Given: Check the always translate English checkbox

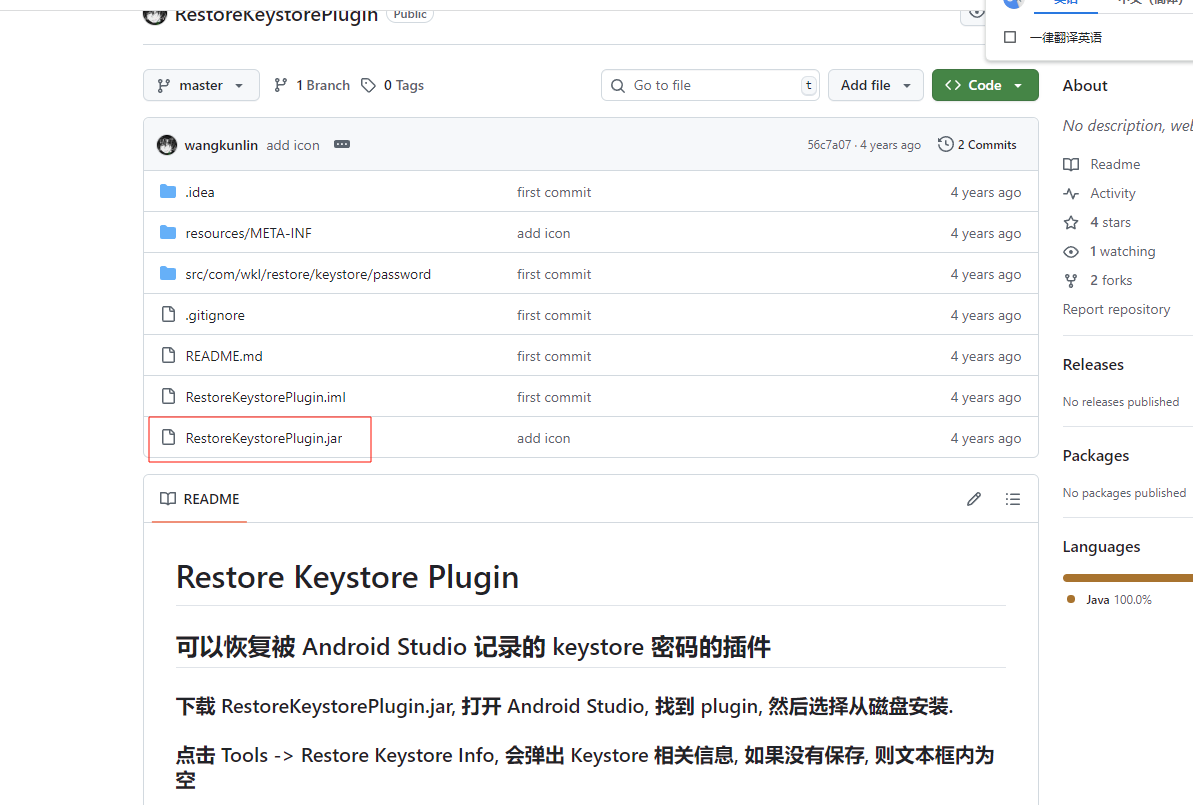Looking at the screenshot, I should 1010,37.
